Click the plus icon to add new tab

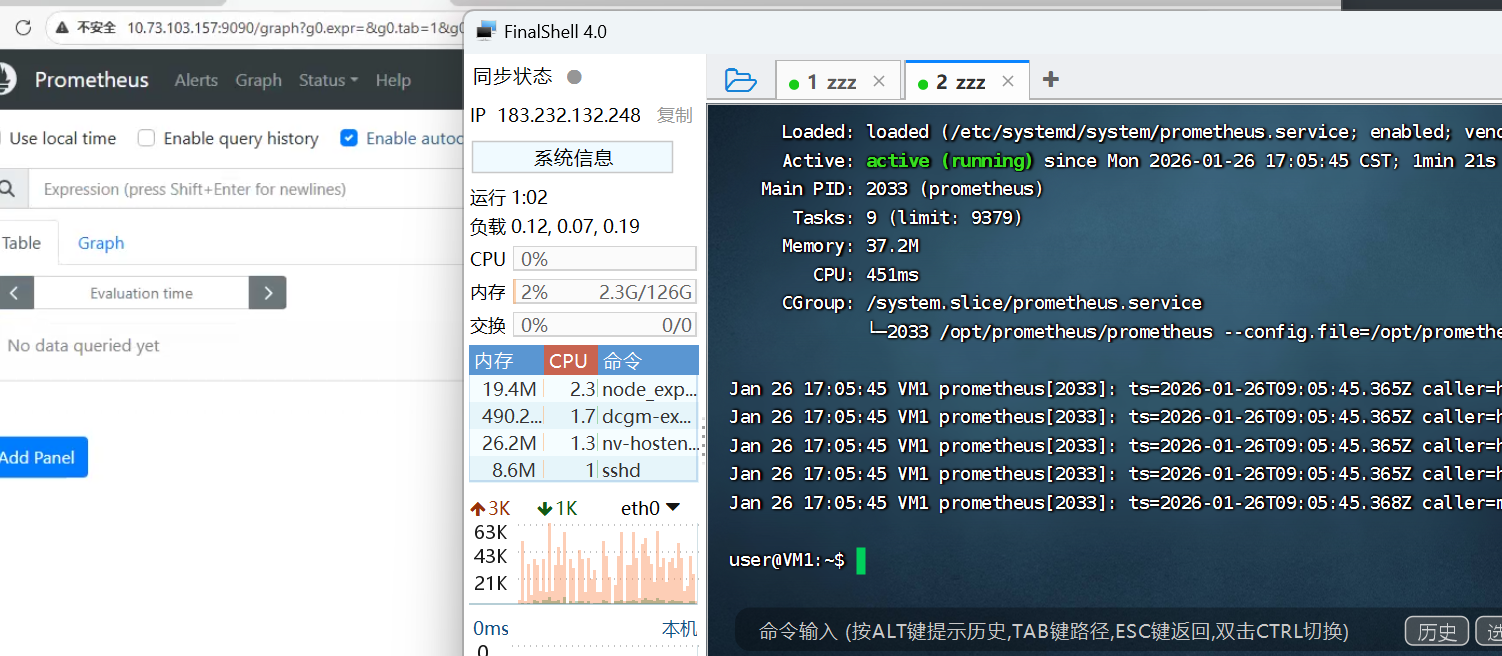tap(1050, 80)
